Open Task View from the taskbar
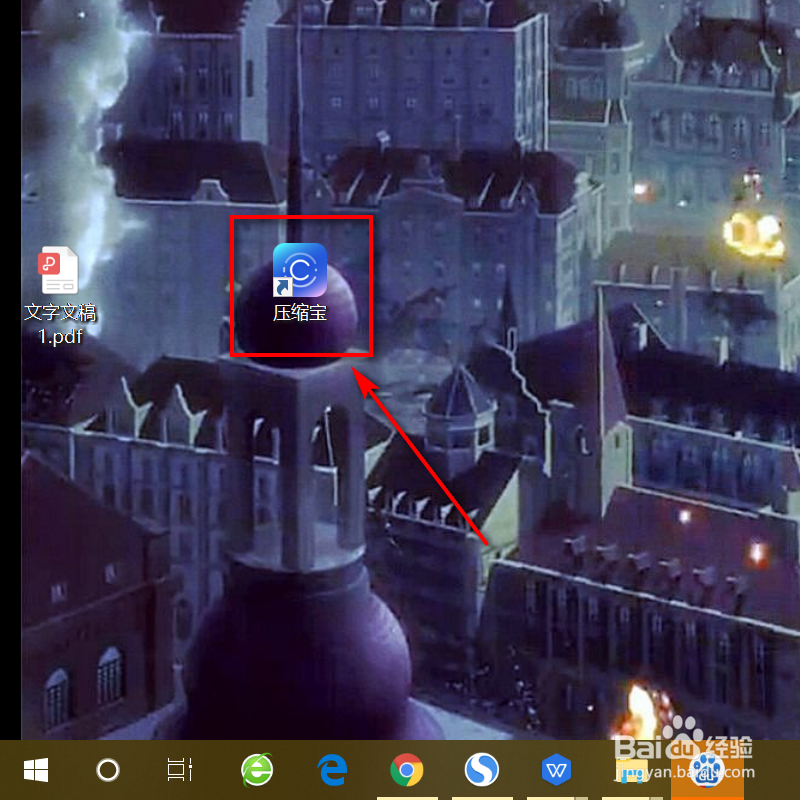 pyautogui.click(x=180, y=770)
